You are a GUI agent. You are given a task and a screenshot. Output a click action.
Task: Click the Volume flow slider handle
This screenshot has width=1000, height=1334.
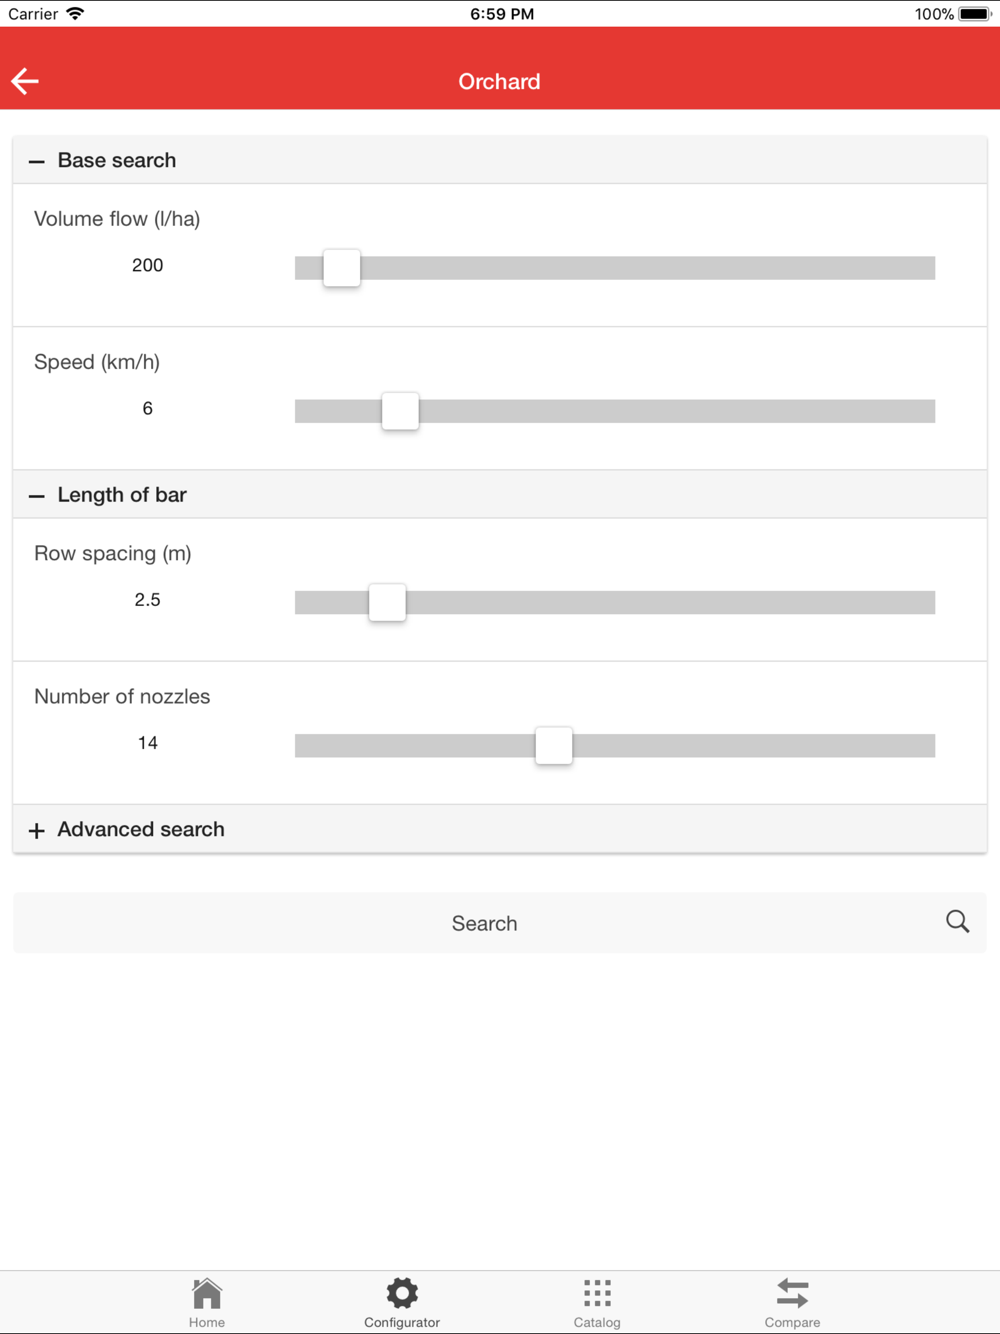[341, 268]
